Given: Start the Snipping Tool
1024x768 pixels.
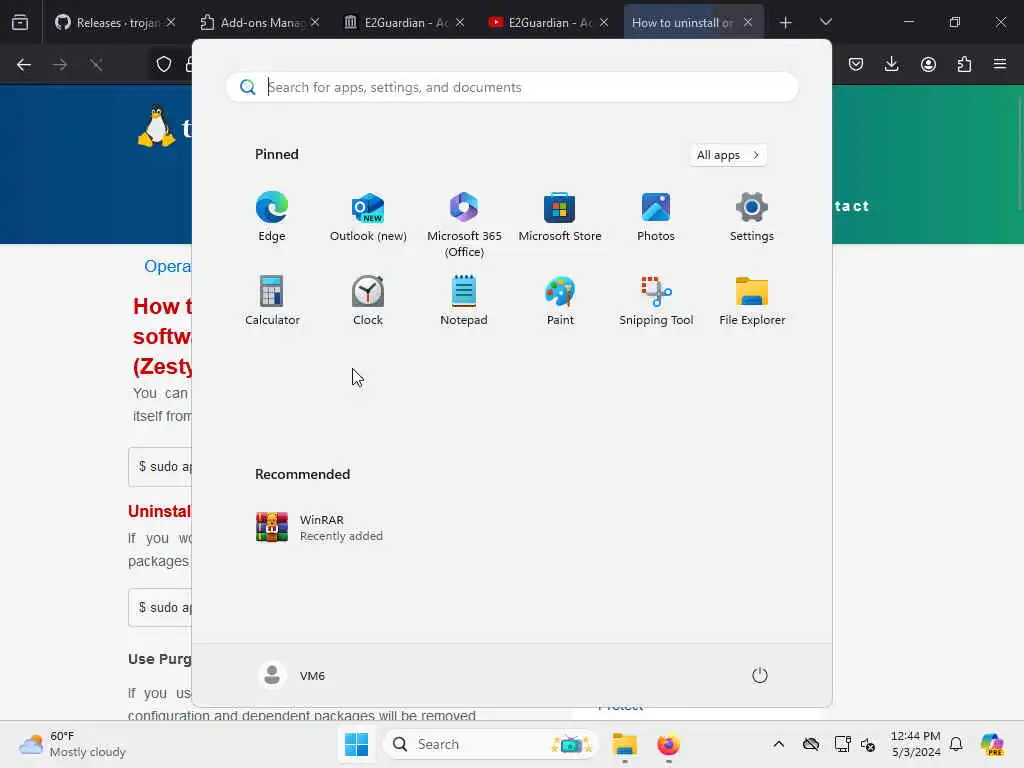Looking at the screenshot, I should coord(656,300).
